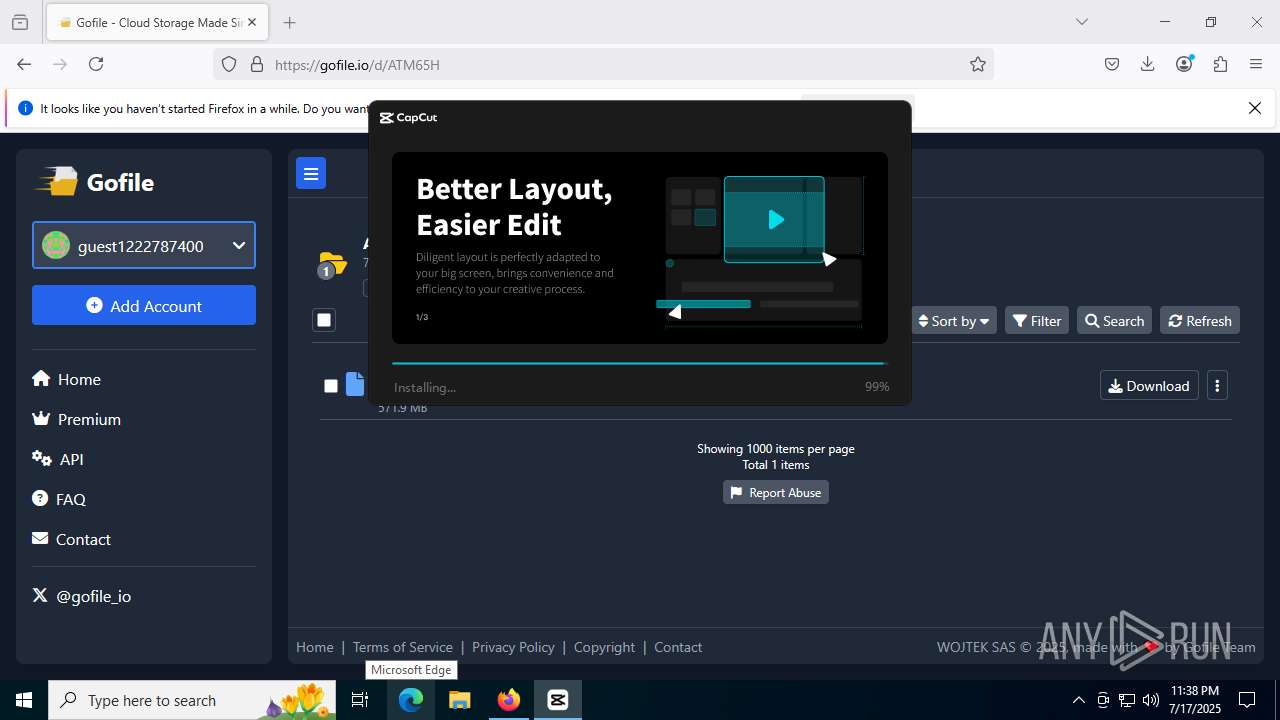Open Firefox View icon at tab bar start
Image resolution: width=1280 pixels, height=720 pixels.
click(x=20, y=22)
